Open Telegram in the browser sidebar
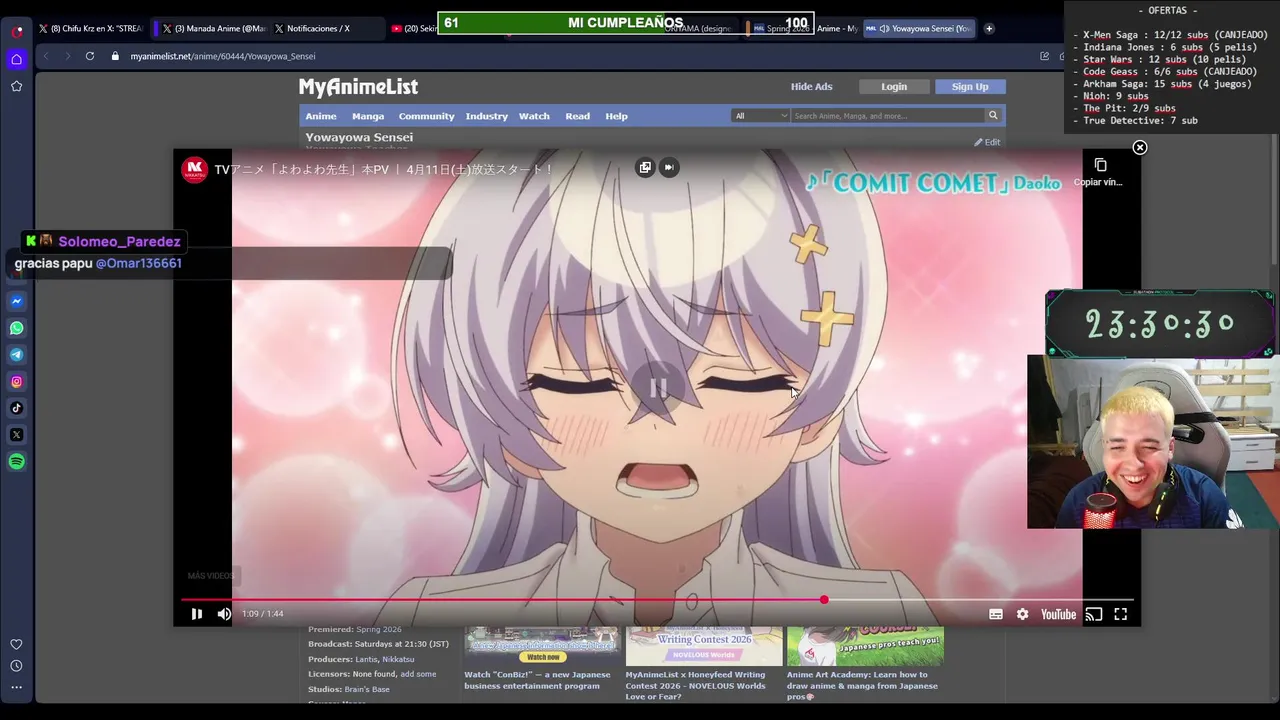 coord(16,354)
